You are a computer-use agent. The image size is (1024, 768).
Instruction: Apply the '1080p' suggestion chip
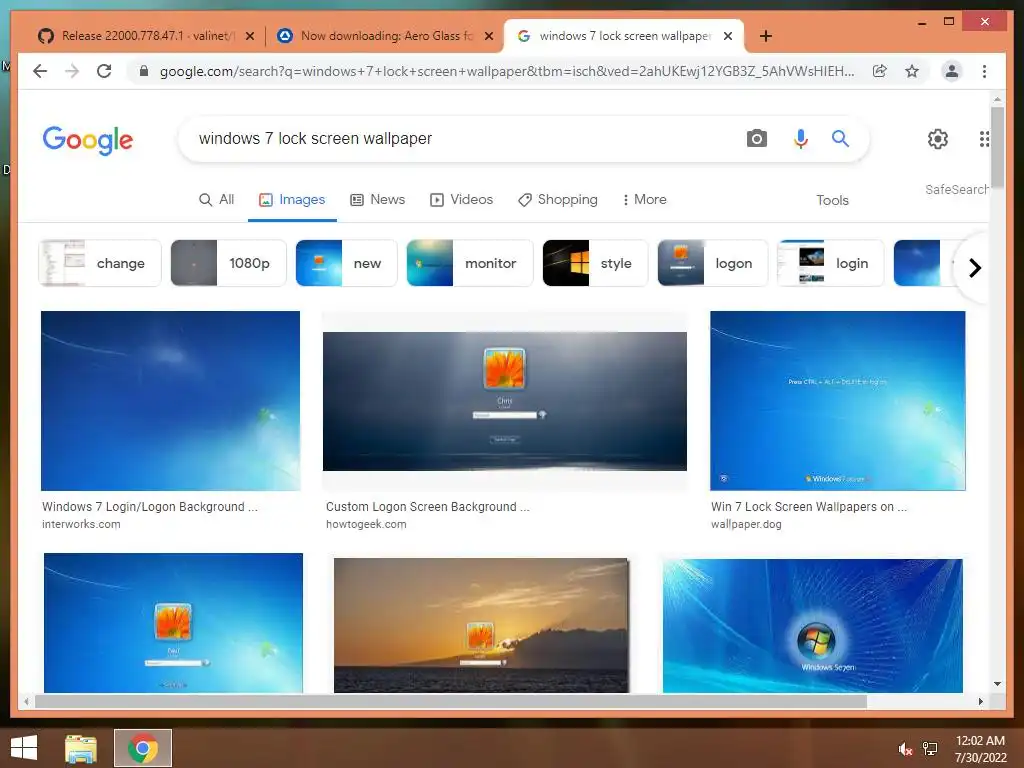tap(228, 263)
